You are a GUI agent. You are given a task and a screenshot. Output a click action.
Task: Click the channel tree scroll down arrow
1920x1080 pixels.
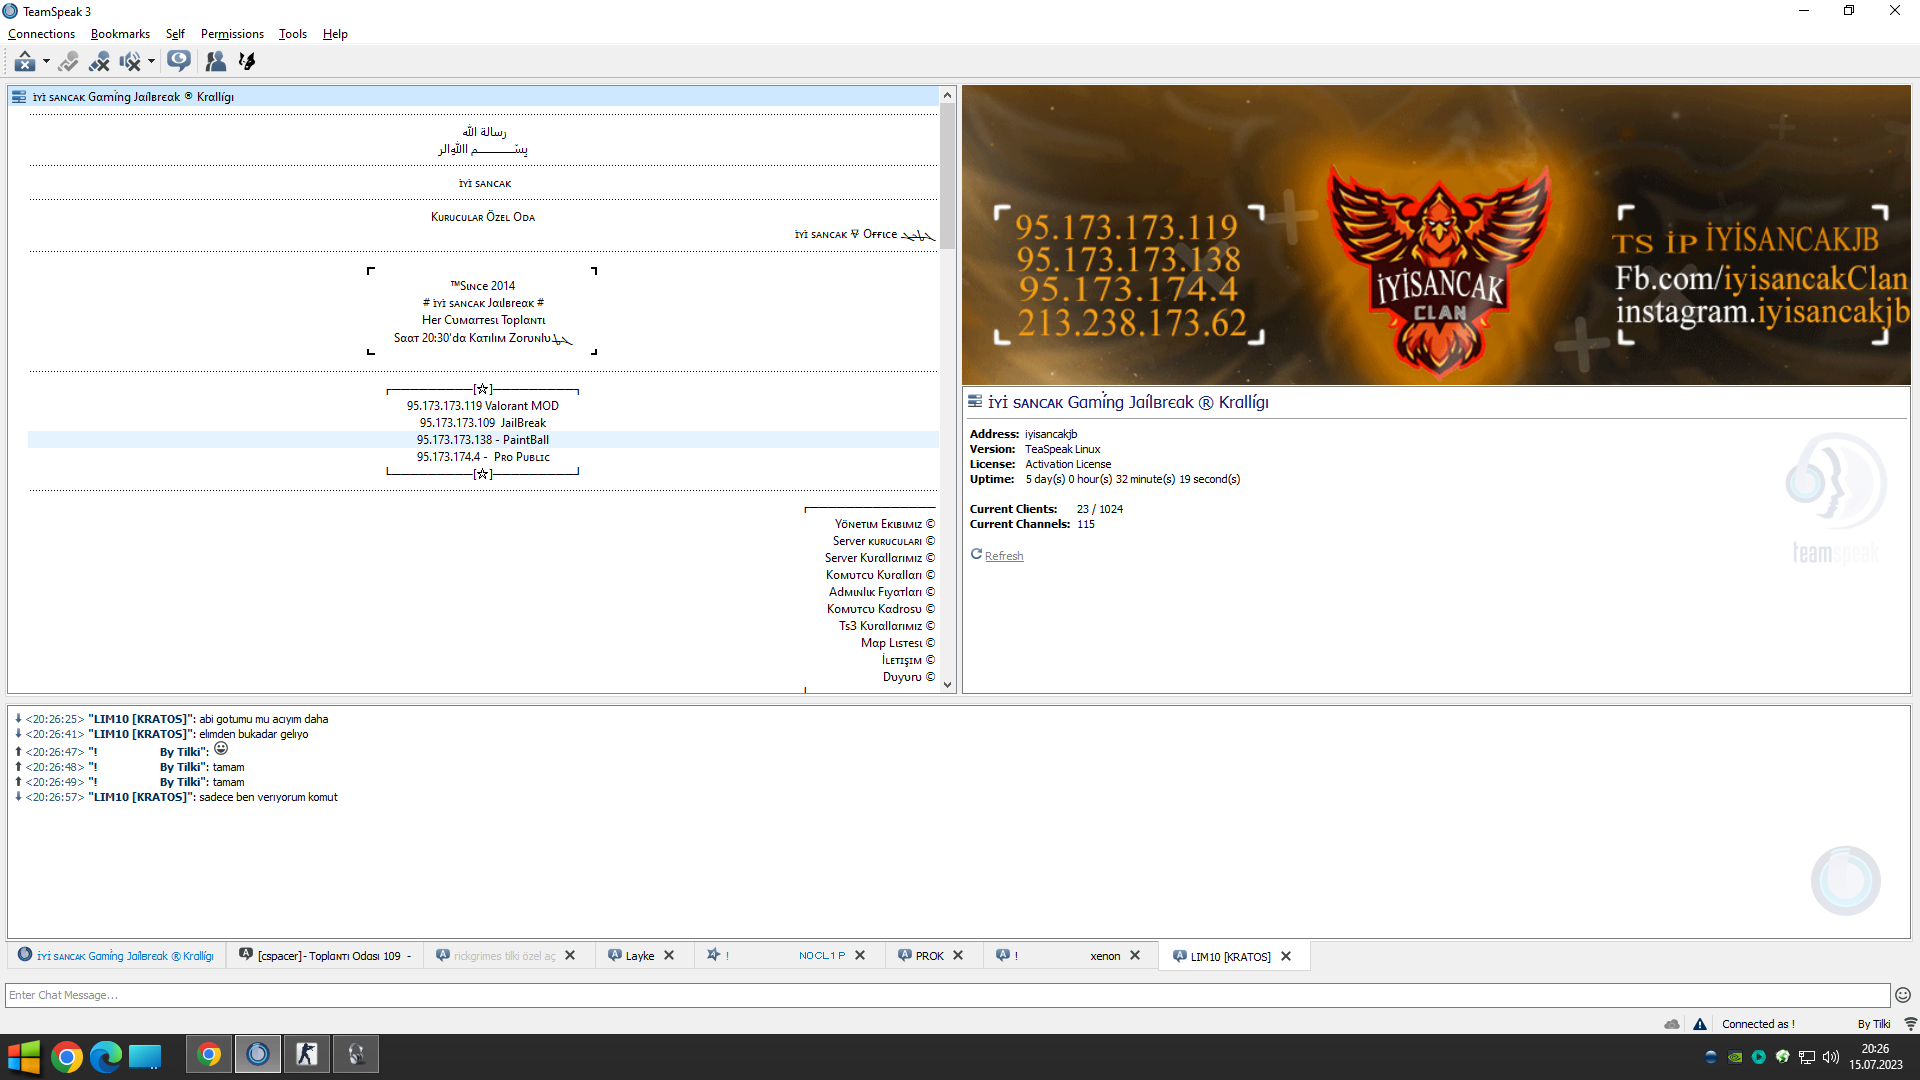click(947, 685)
